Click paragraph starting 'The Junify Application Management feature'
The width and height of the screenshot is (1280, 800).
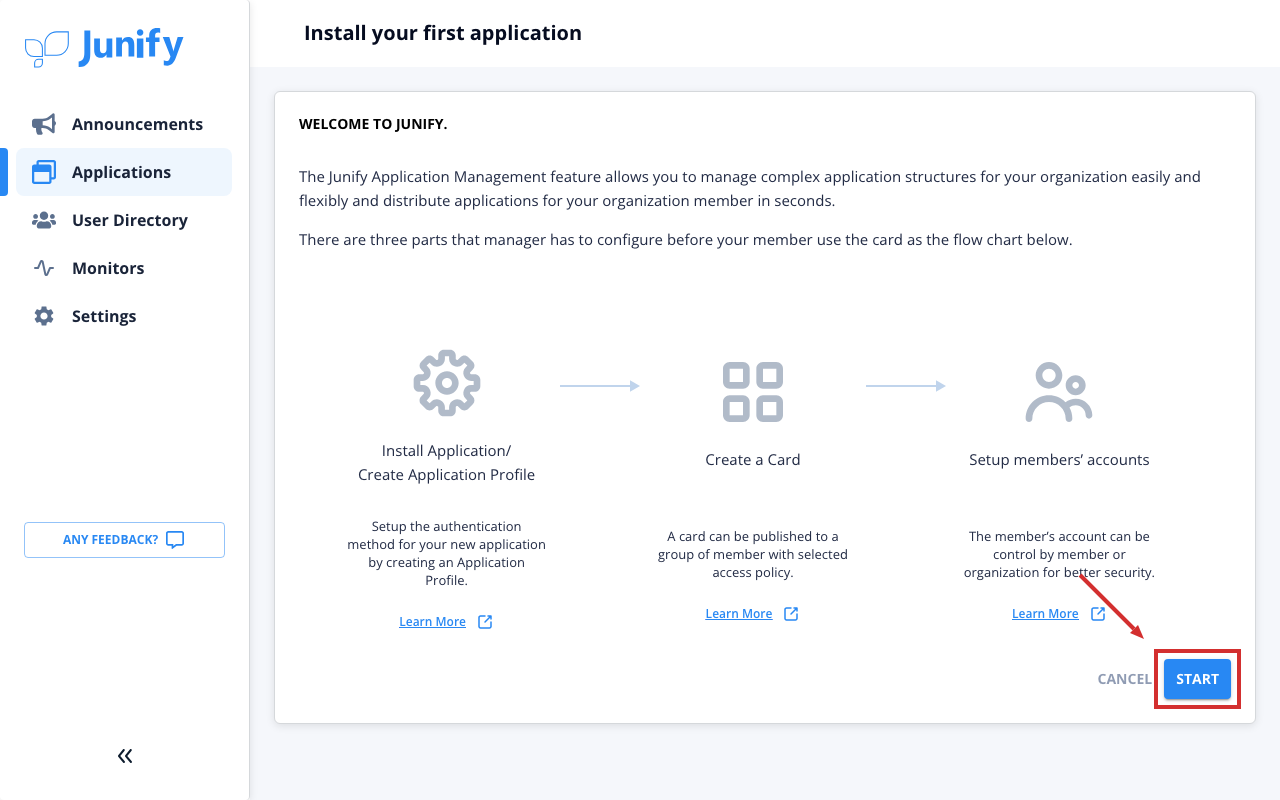coord(750,188)
